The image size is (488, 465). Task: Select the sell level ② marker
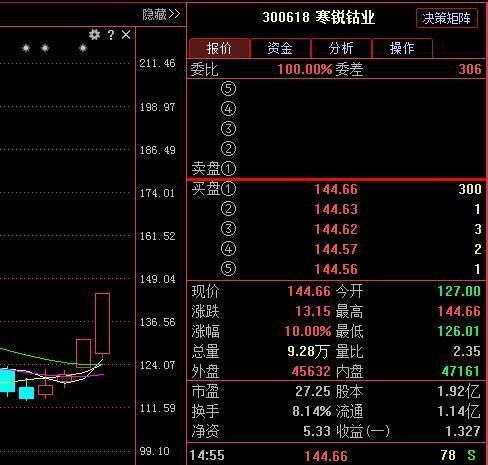(228, 149)
